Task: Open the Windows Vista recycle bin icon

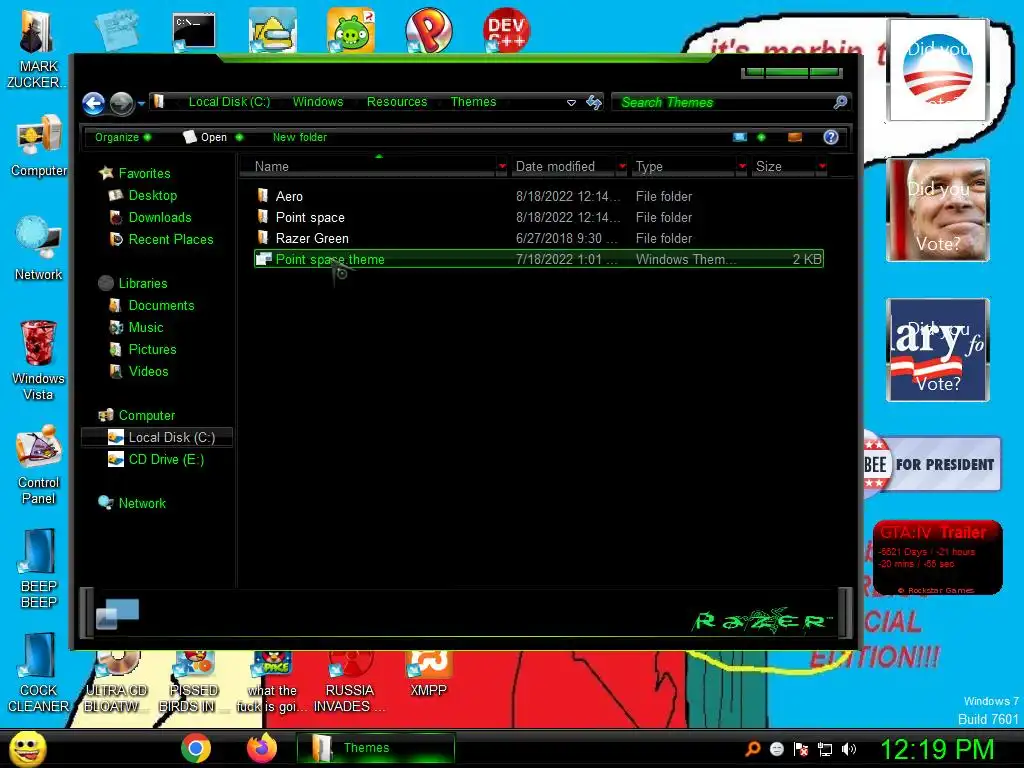Action: (38, 360)
